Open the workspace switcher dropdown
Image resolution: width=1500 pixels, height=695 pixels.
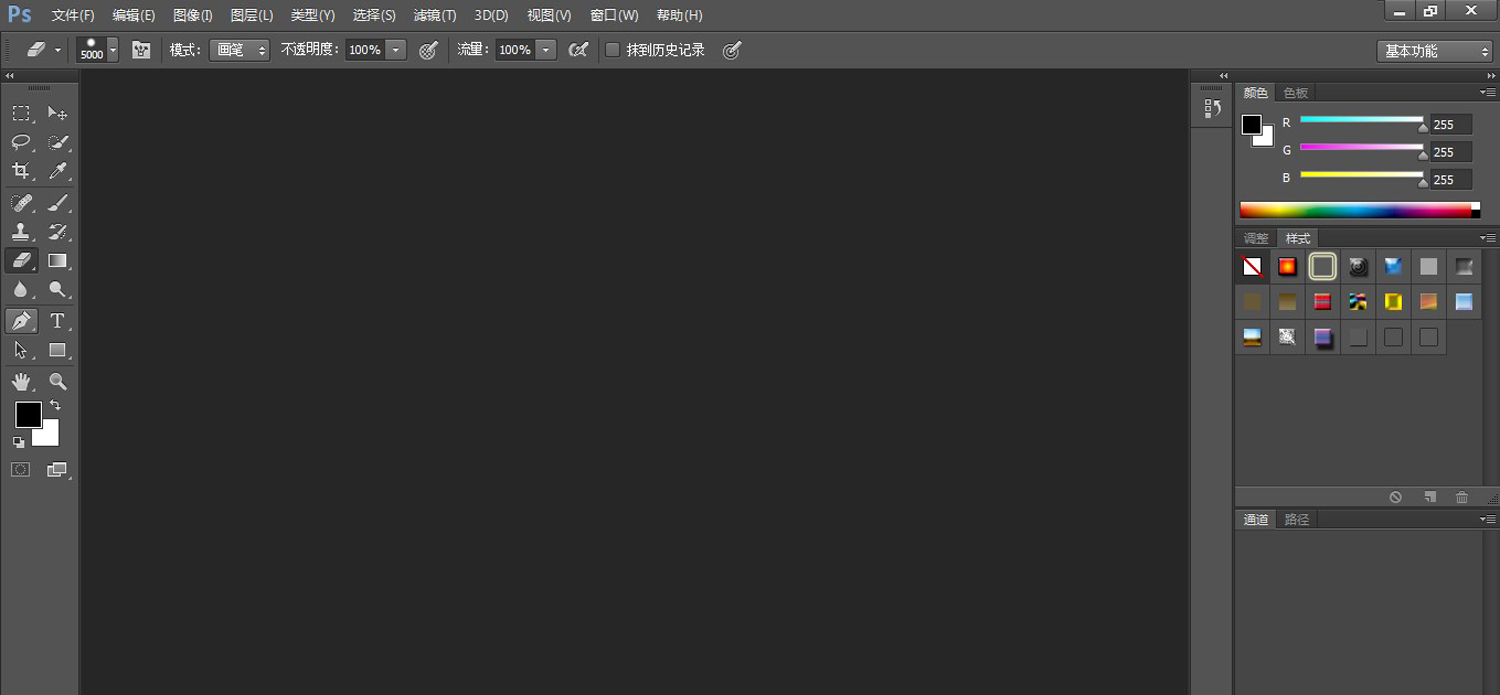1435,51
